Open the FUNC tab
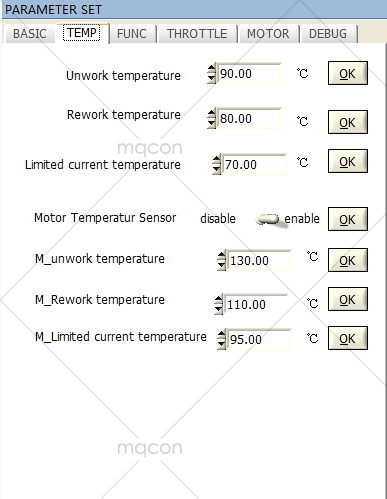The image size is (387, 499). click(x=132, y=34)
